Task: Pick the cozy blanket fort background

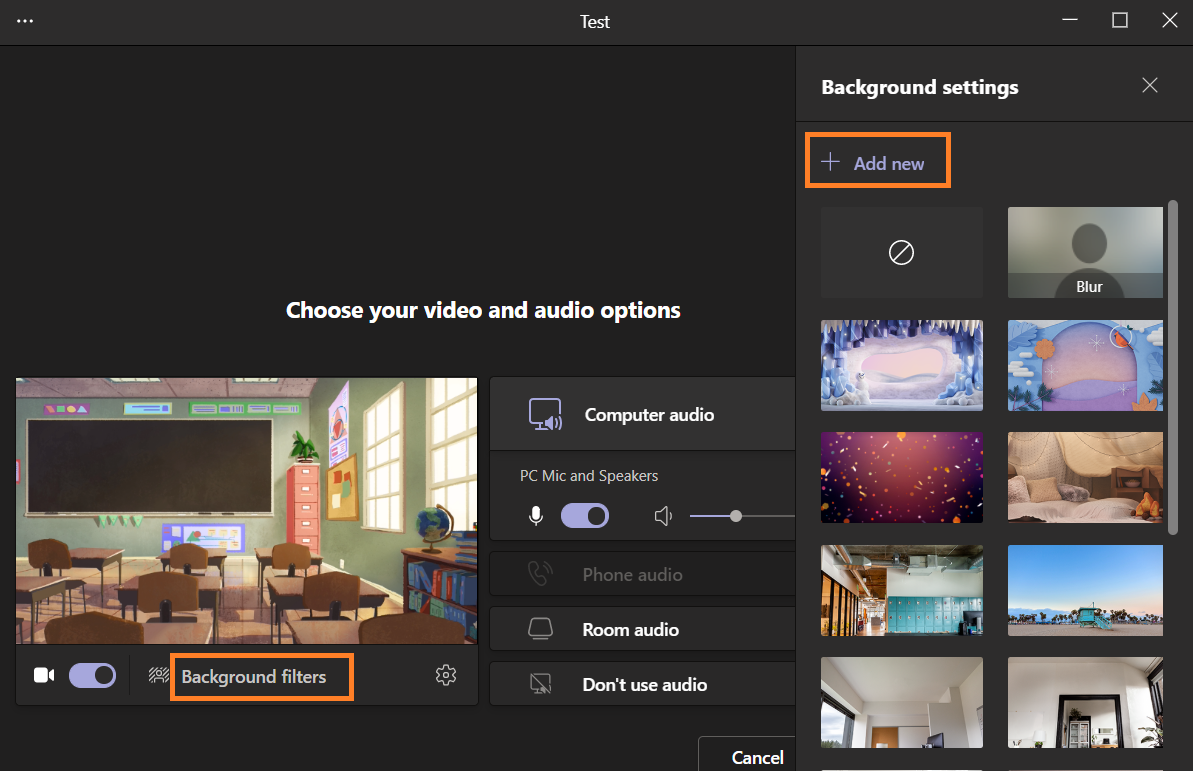Action: (1085, 477)
